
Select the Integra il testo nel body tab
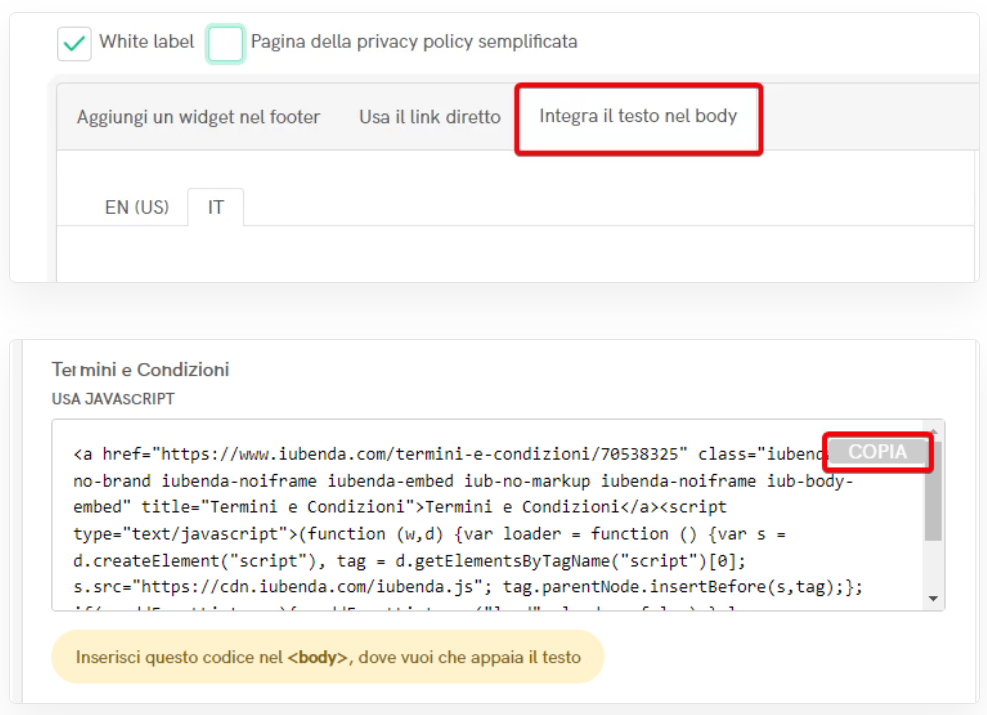(638, 117)
